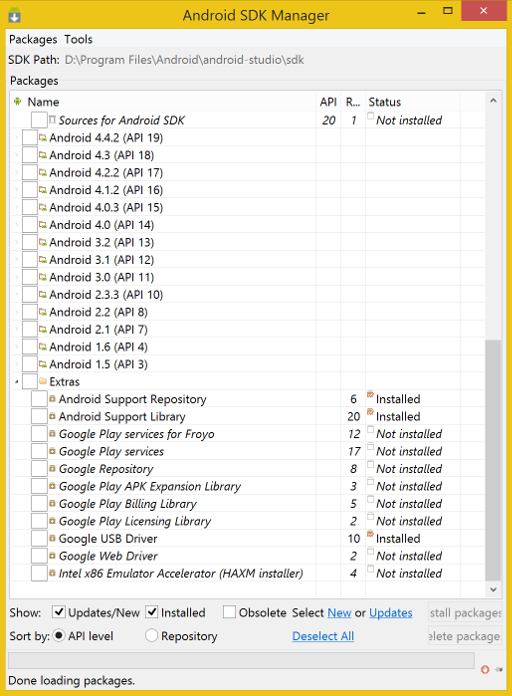Image resolution: width=512 pixels, height=696 pixels.
Task: Click the Extras folder icon
Action: point(43,381)
